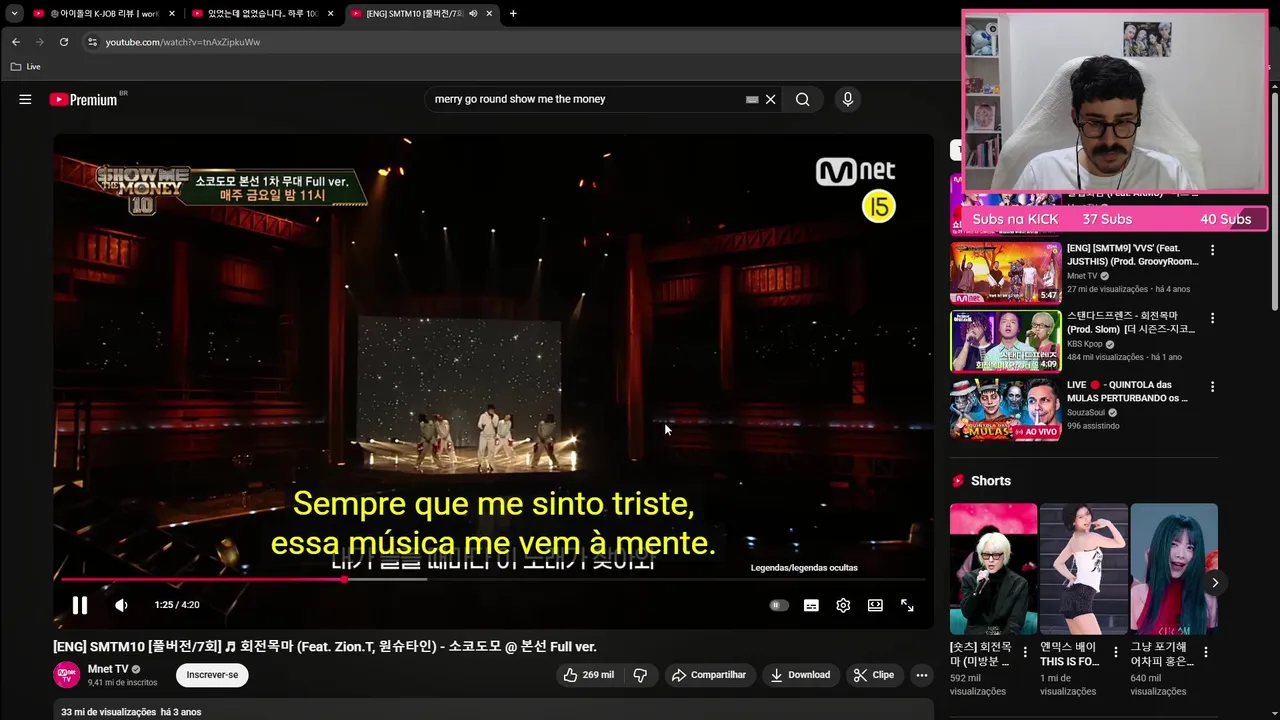Like the video with 269 mil

(588, 675)
